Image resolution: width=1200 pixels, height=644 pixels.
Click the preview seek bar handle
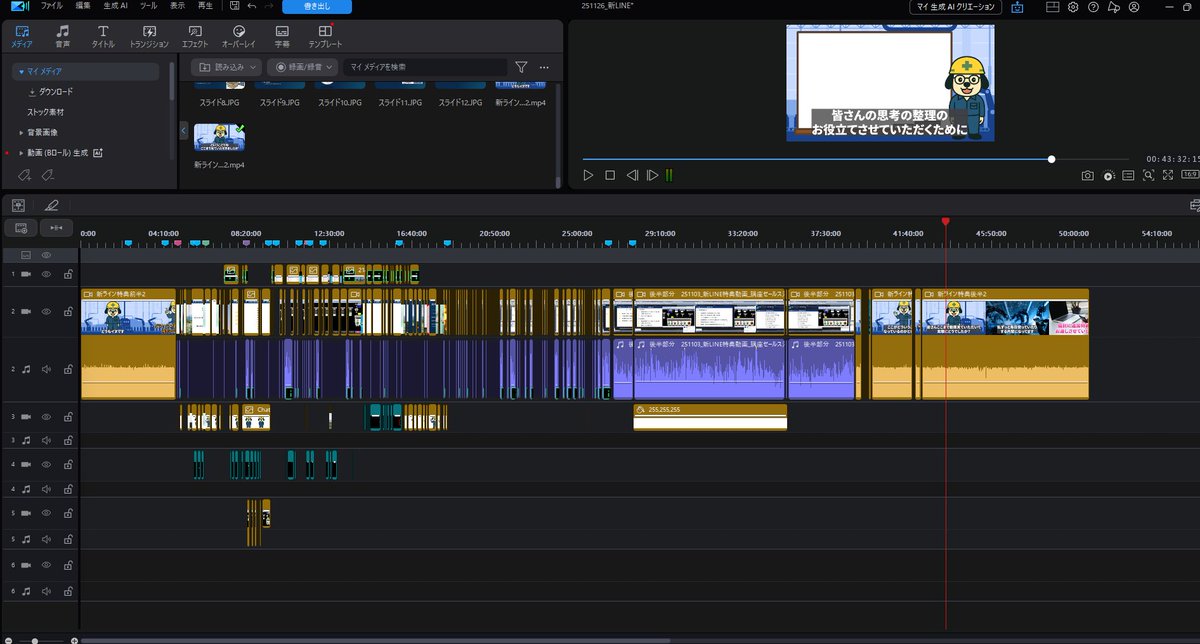(x=1051, y=159)
